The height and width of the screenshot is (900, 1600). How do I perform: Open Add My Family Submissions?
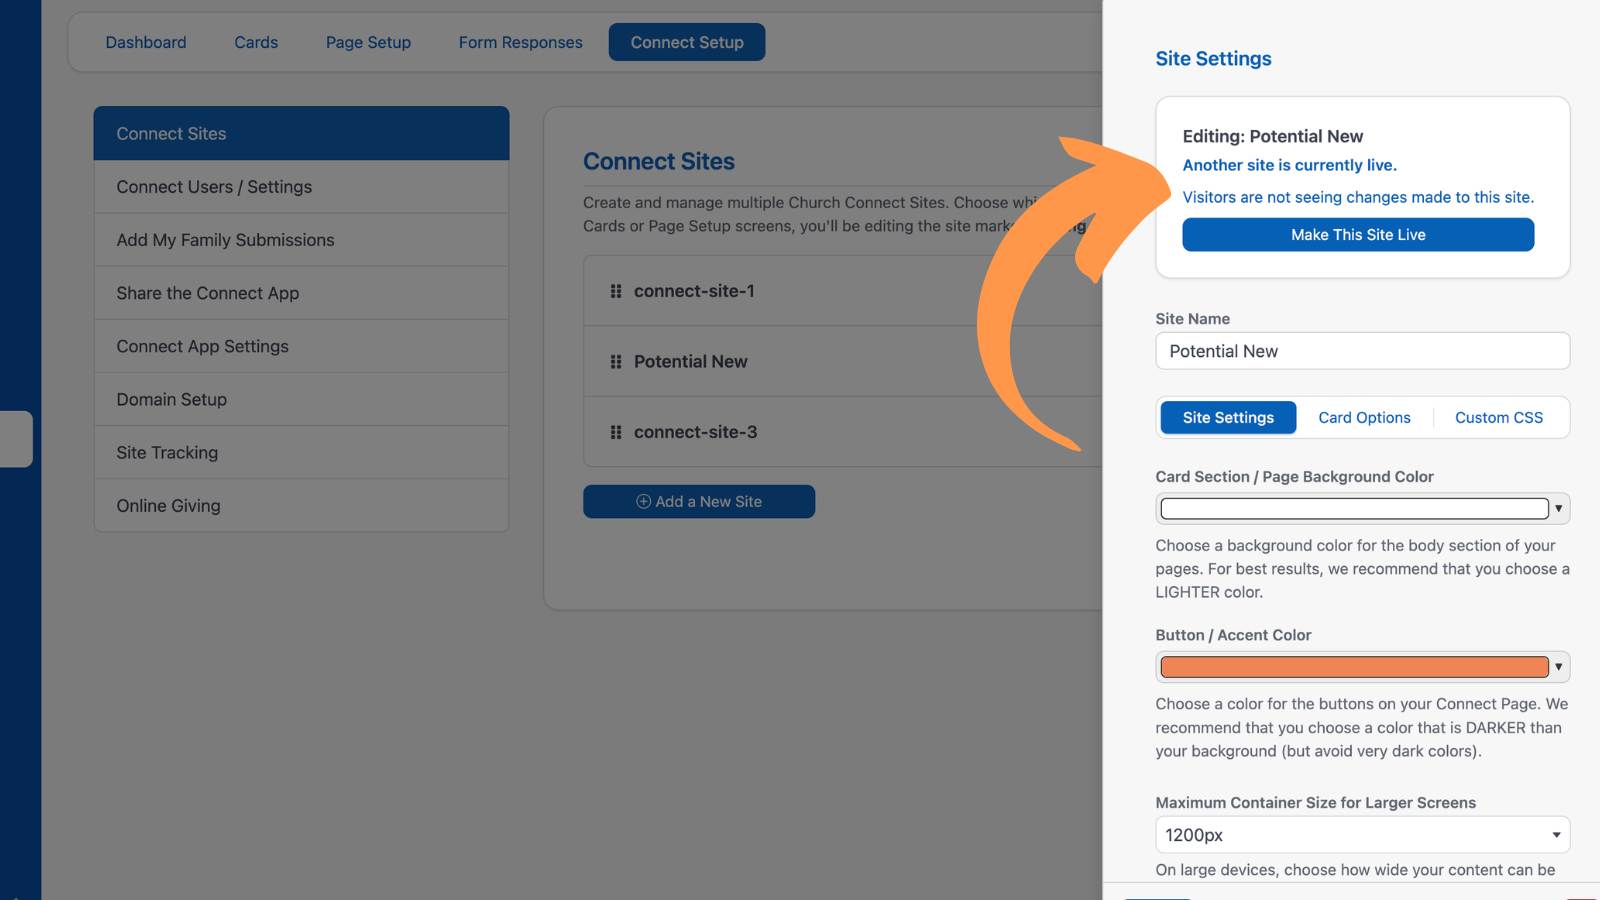point(301,240)
